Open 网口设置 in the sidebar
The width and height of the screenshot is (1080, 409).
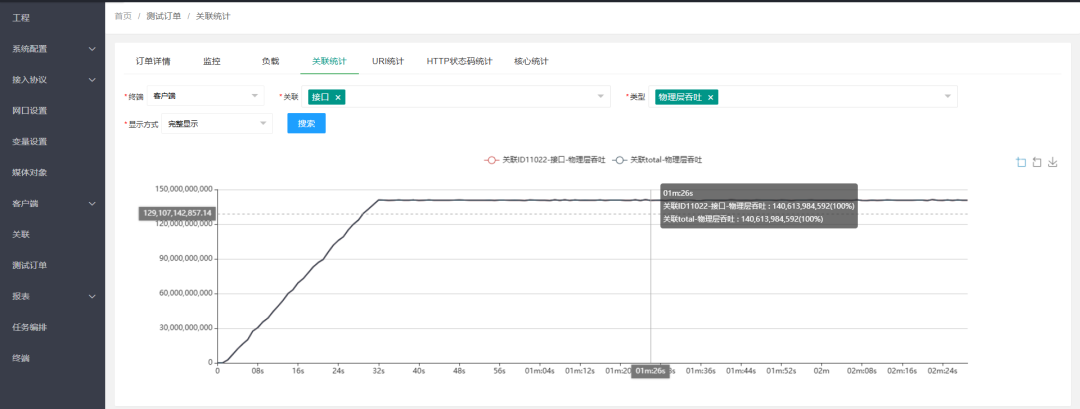pyautogui.click(x=30, y=110)
